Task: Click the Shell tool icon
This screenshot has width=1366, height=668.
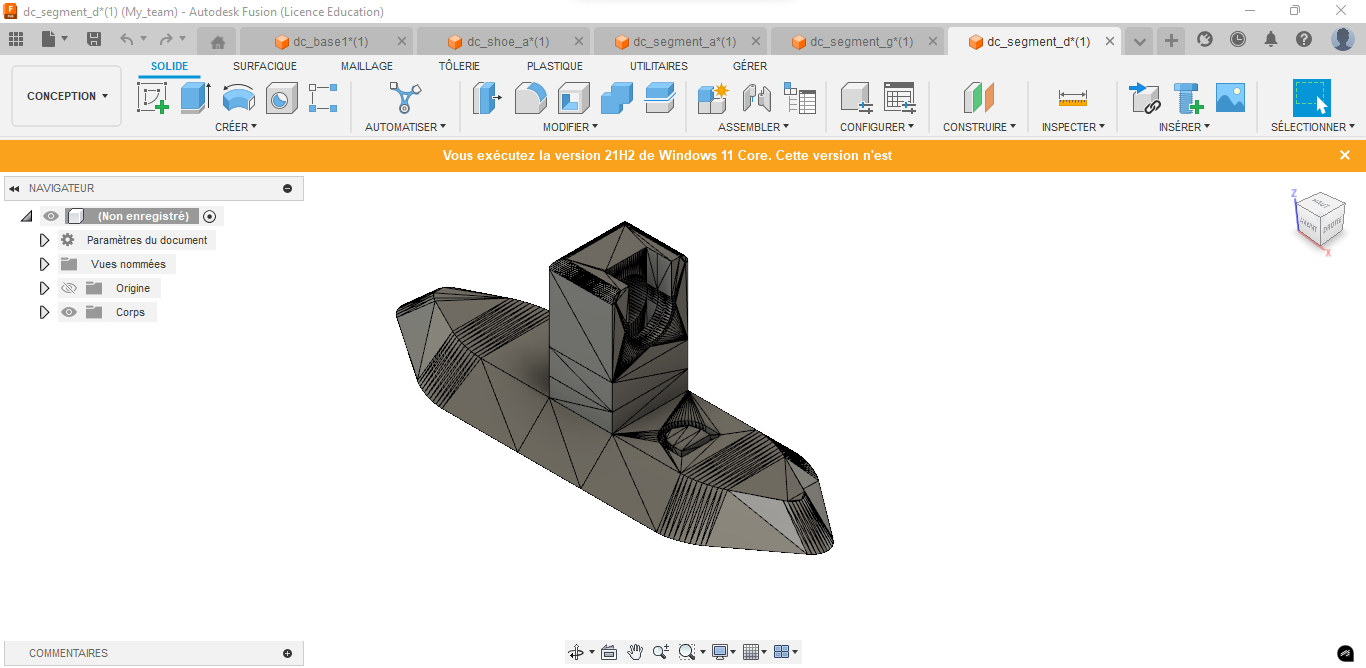Action: coord(573,98)
